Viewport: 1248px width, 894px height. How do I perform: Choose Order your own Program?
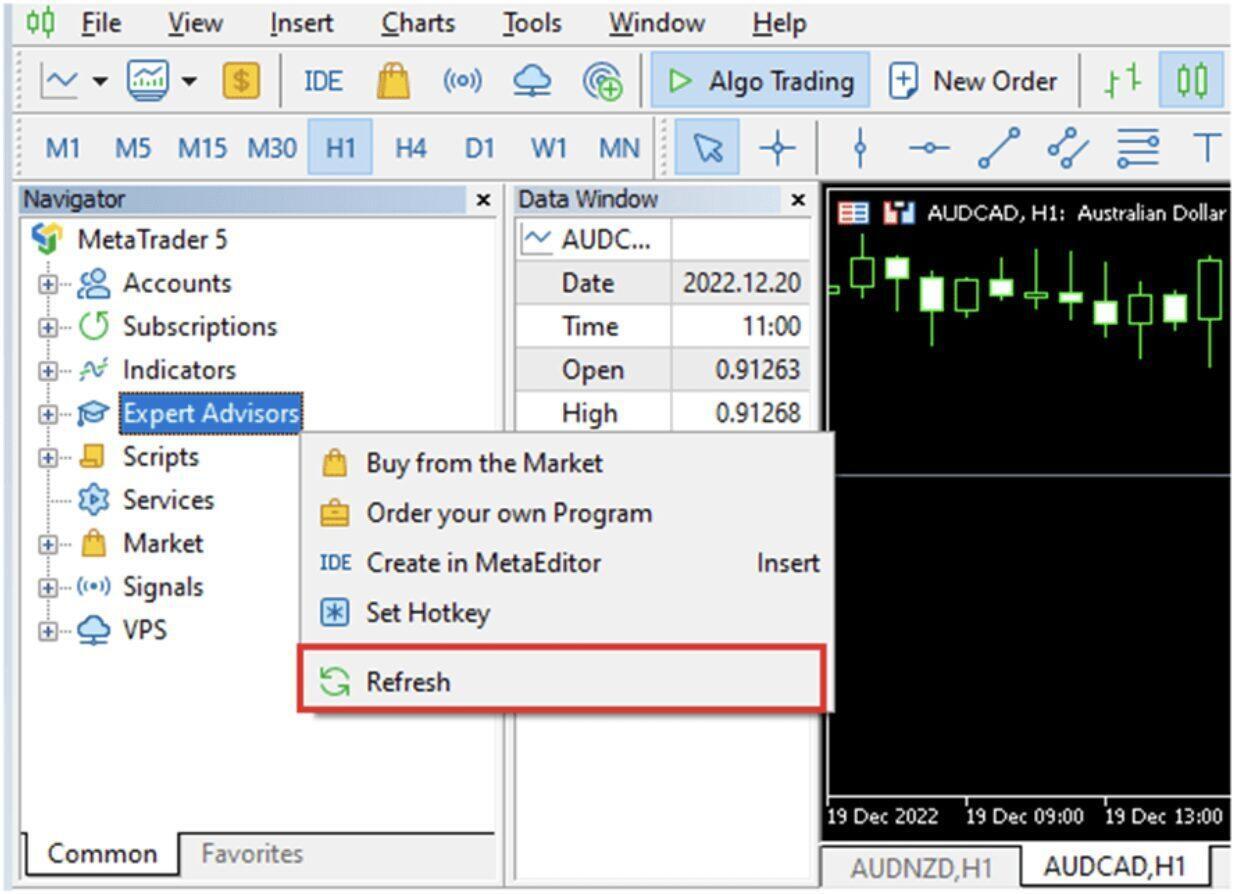(566, 513)
